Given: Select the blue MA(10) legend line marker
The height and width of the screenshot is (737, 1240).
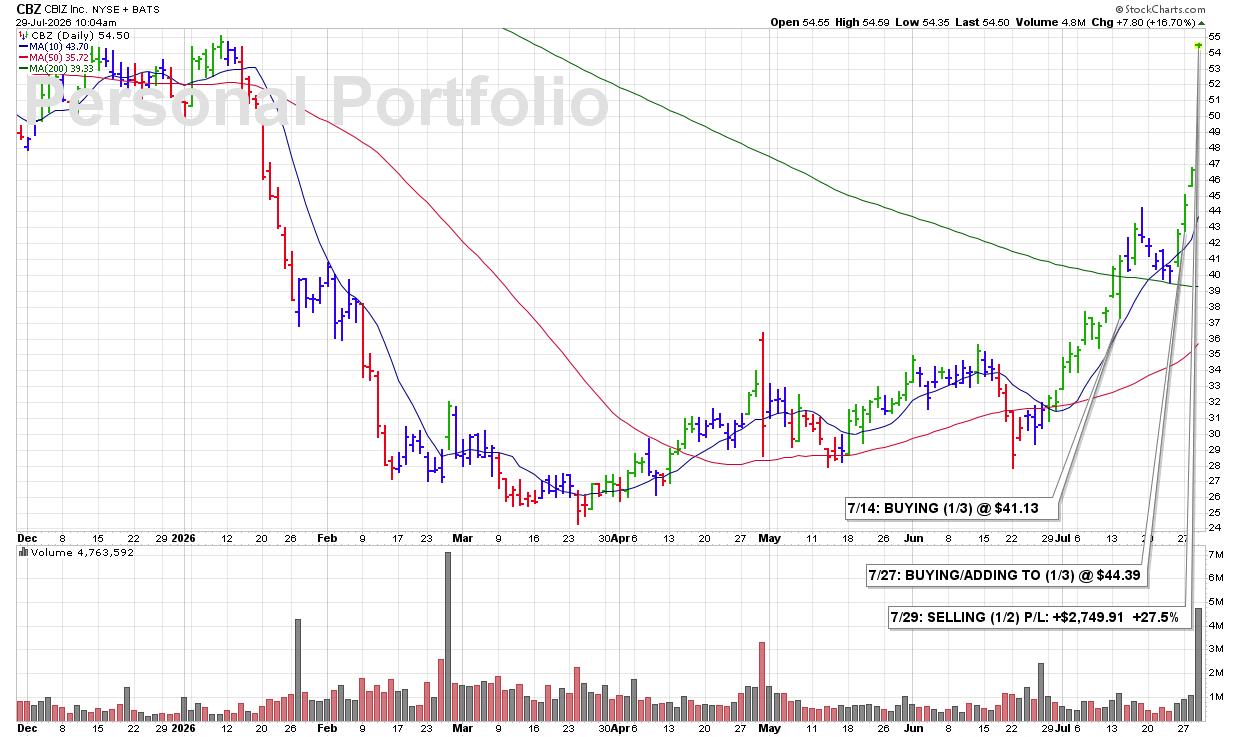Looking at the screenshot, I should click(x=24, y=47).
